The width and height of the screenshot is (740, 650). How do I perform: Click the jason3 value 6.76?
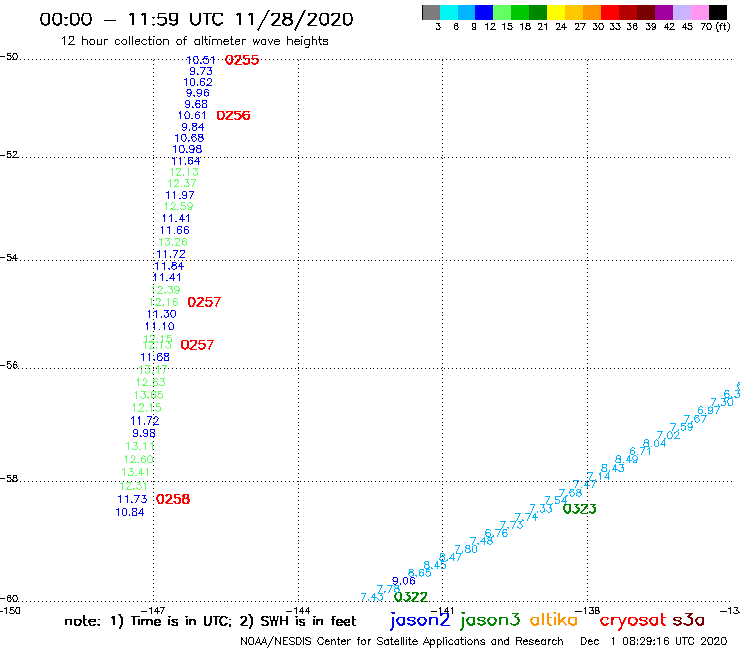(x=496, y=533)
